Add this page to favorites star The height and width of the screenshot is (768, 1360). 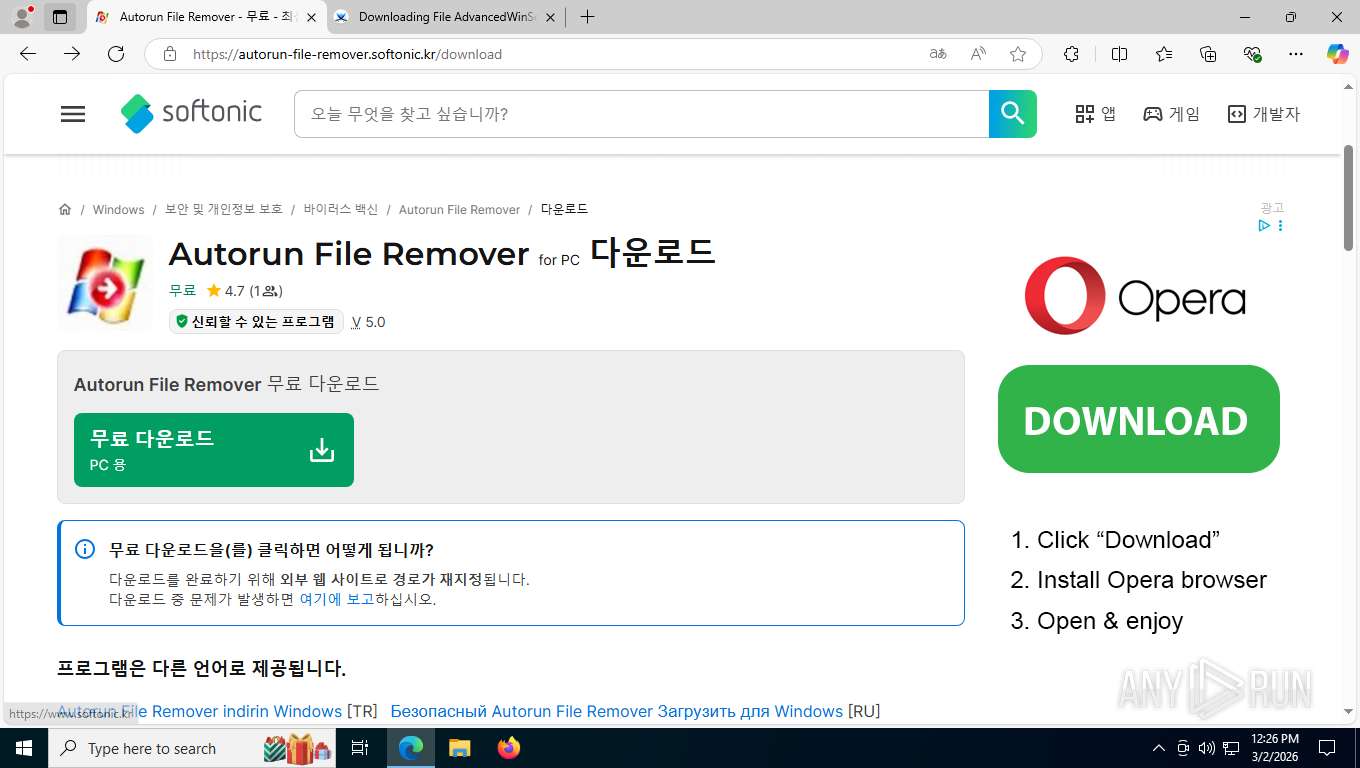pyautogui.click(x=1018, y=54)
